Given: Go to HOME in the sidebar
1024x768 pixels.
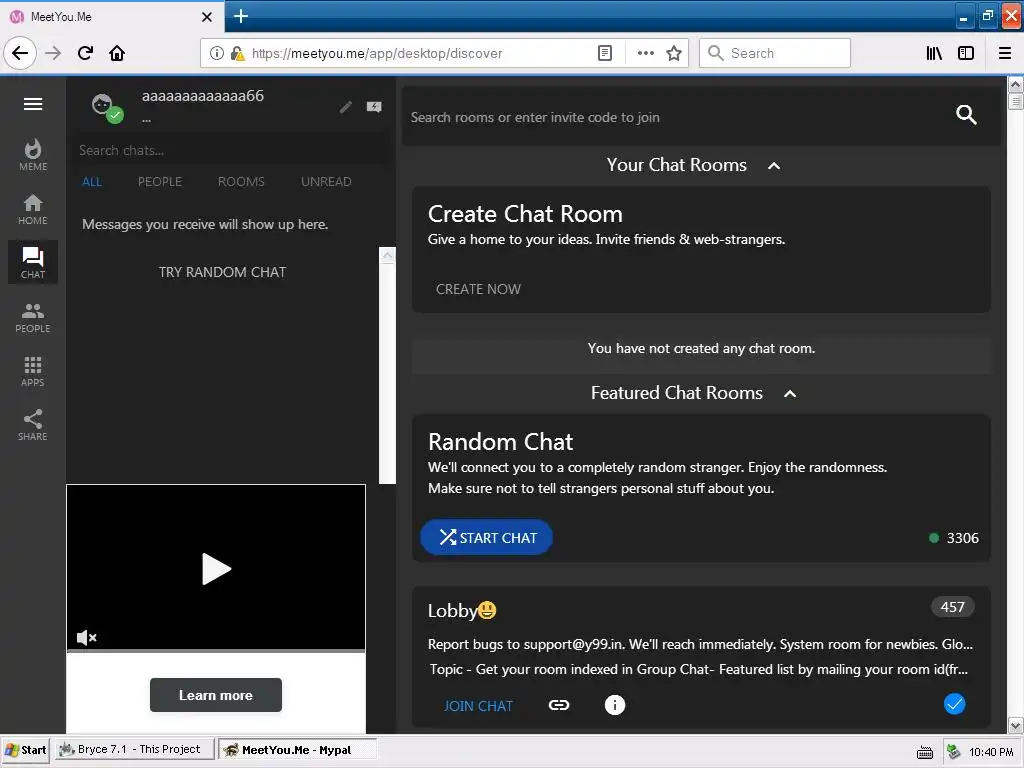Looking at the screenshot, I should coord(33,210).
